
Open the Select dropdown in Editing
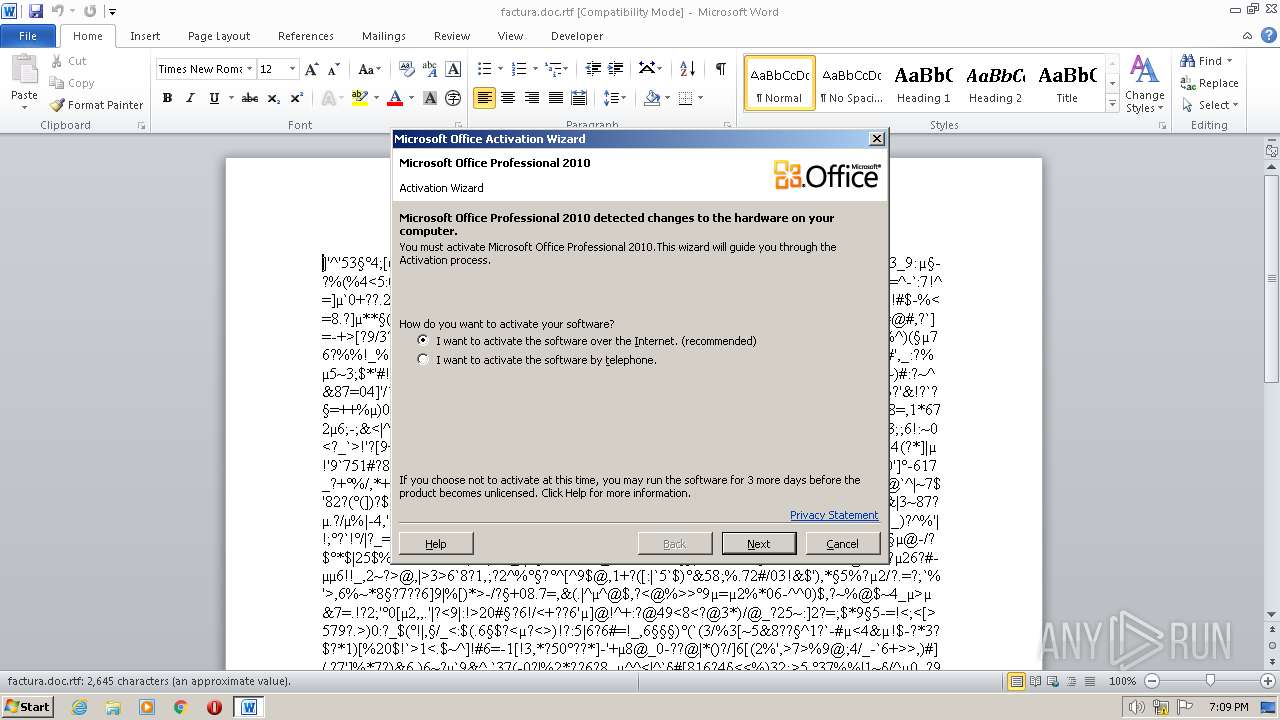tap(1209, 105)
